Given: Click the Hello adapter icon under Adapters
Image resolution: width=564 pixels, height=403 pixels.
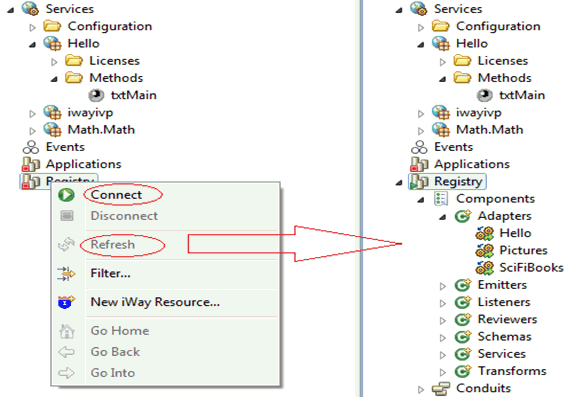Looking at the screenshot, I should [x=485, y=233].
